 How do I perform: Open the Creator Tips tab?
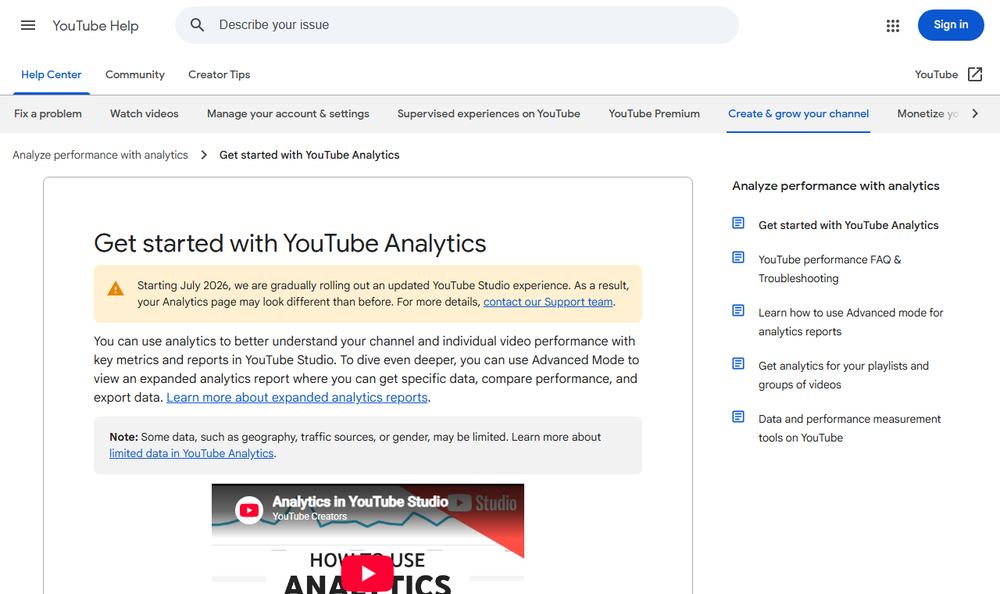click(x=219, y=75)
